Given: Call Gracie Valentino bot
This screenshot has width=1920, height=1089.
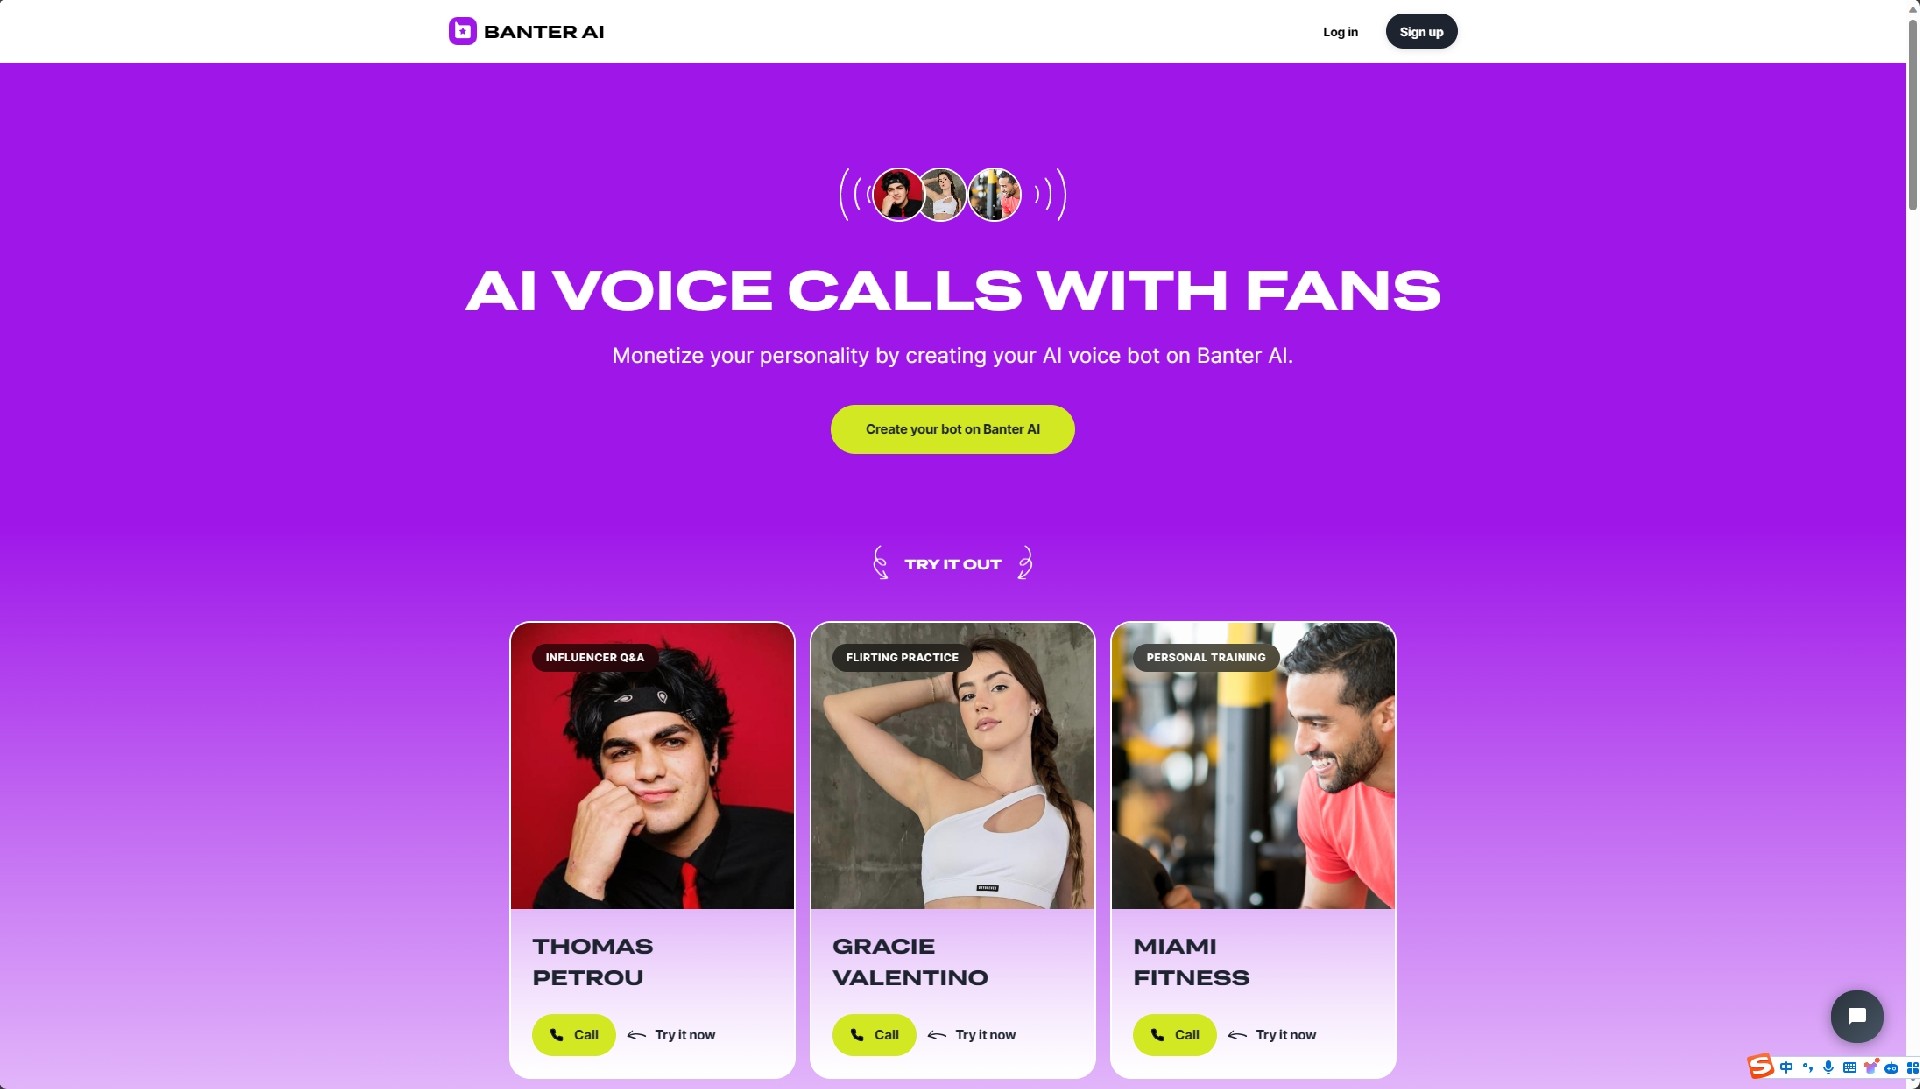Looking at the screenshot, I should [874, 1035].
